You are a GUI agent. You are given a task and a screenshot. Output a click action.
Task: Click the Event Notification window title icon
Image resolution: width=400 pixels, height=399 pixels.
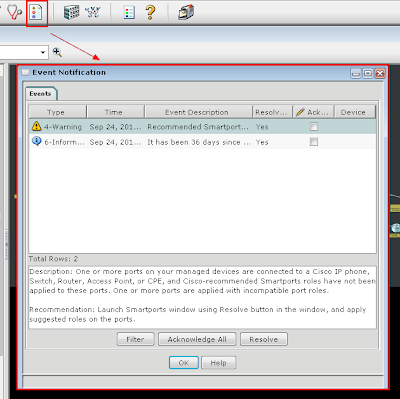[x=25, y=72]
